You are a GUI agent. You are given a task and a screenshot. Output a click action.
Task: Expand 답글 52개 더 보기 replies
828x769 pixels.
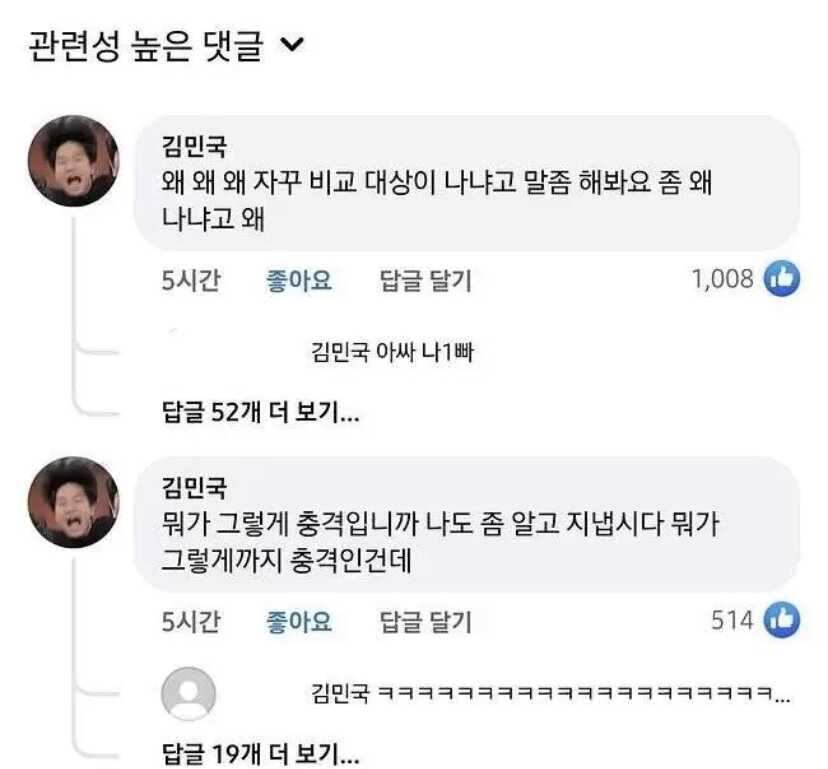[260, 412]
